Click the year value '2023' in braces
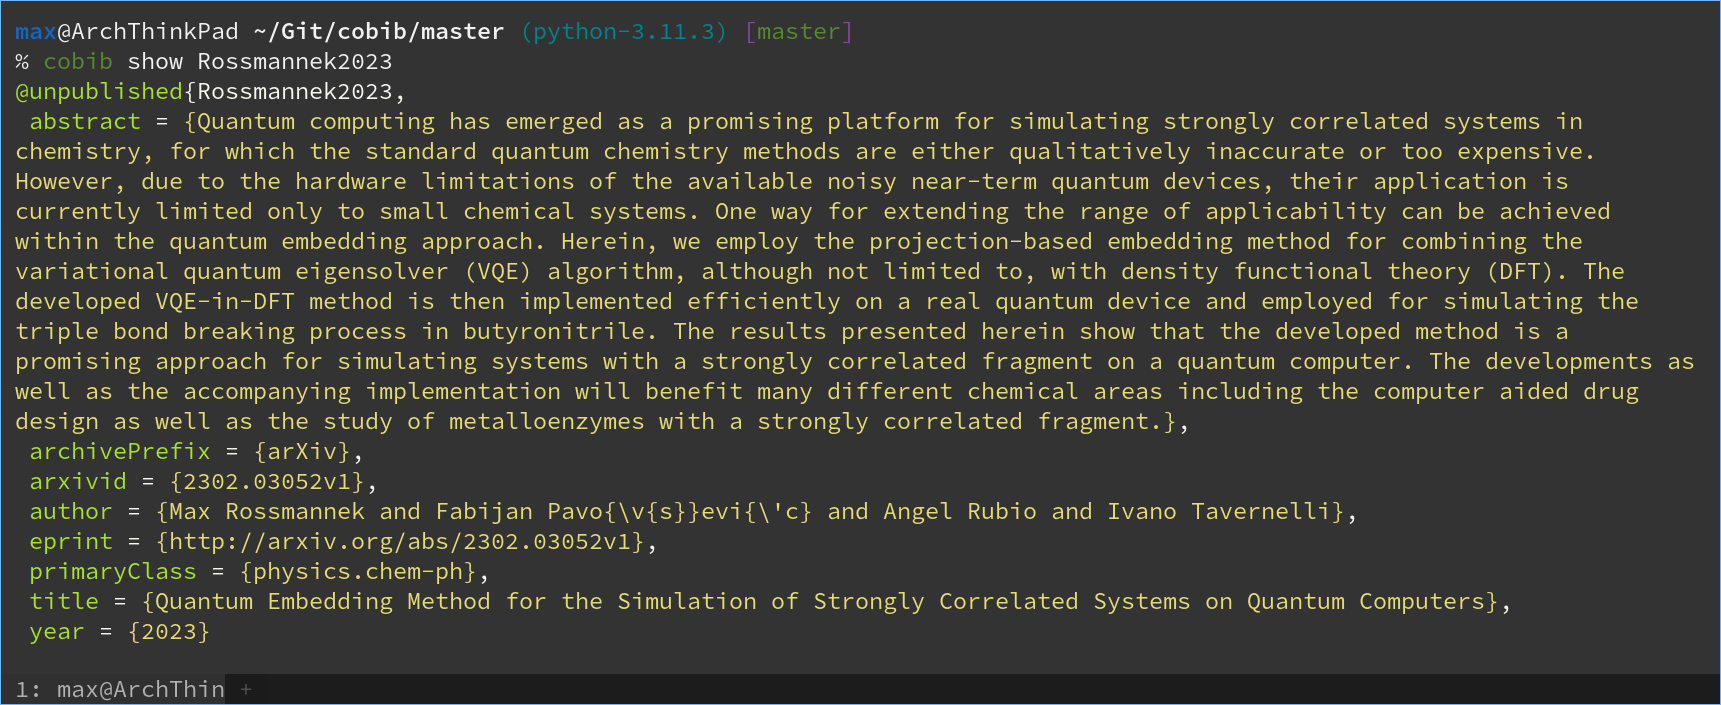The image size is (1721, 705). 169,632
